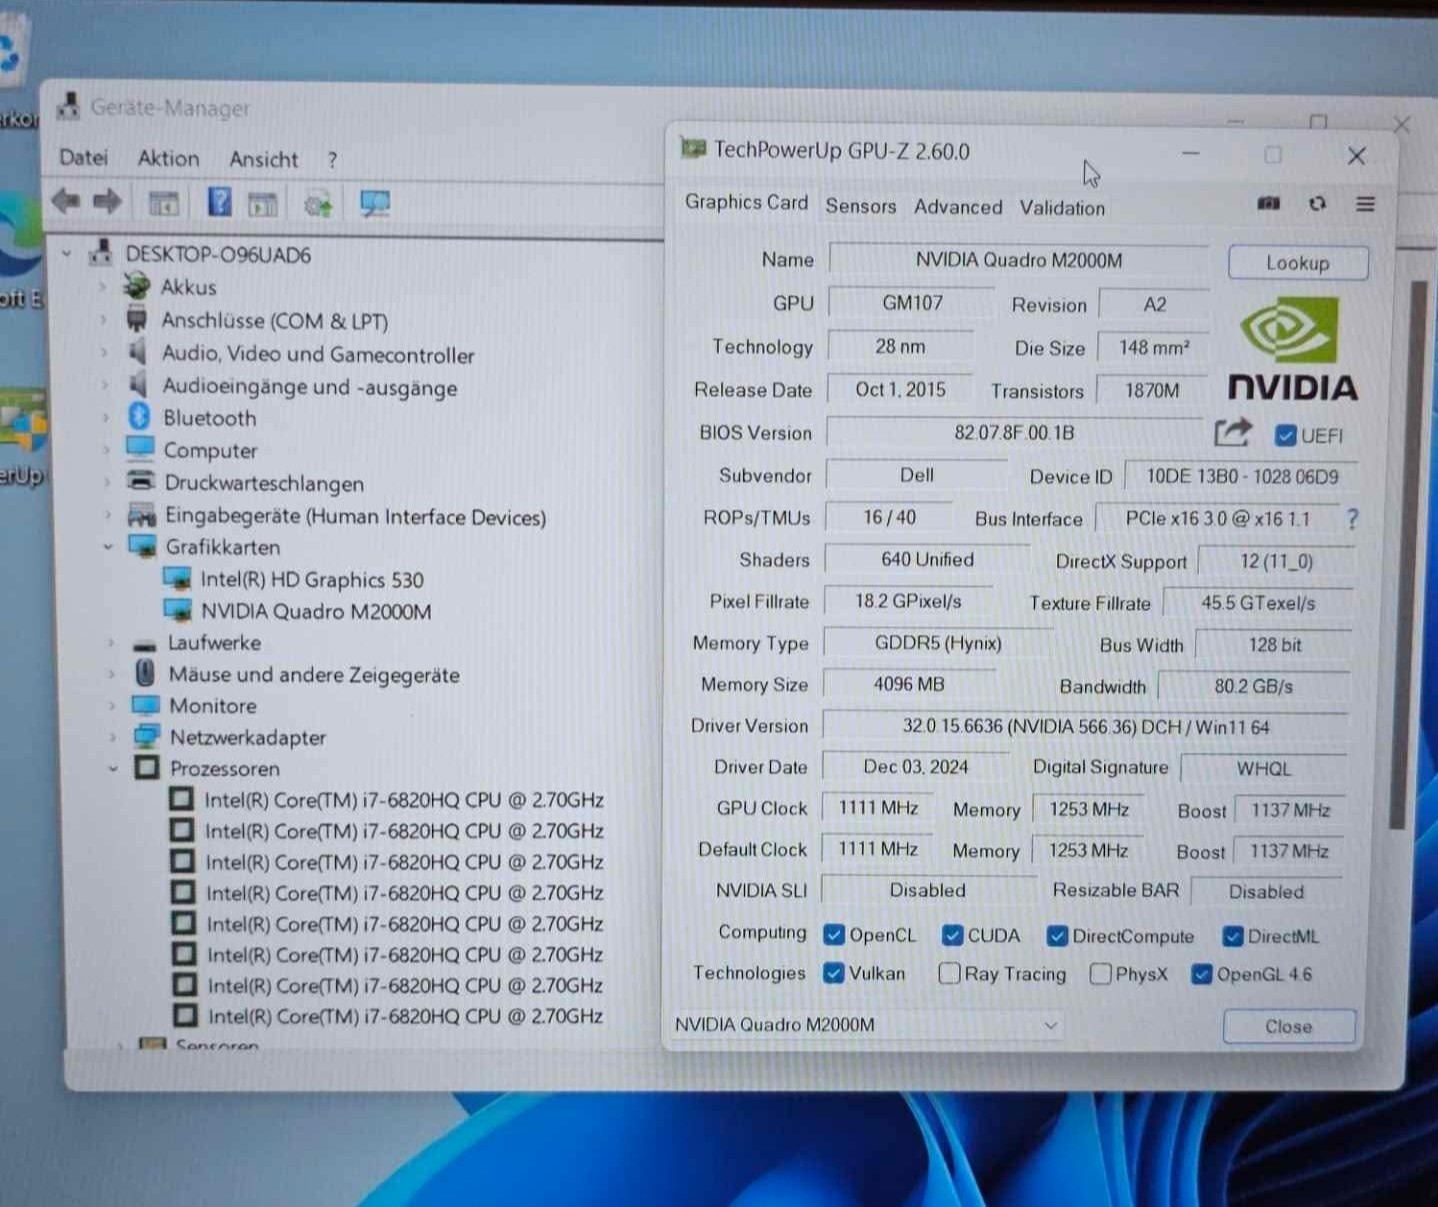Toggle the DirectML checkbox
The width and height of the screenshot is (1438, 1207).
(1233, 936)
